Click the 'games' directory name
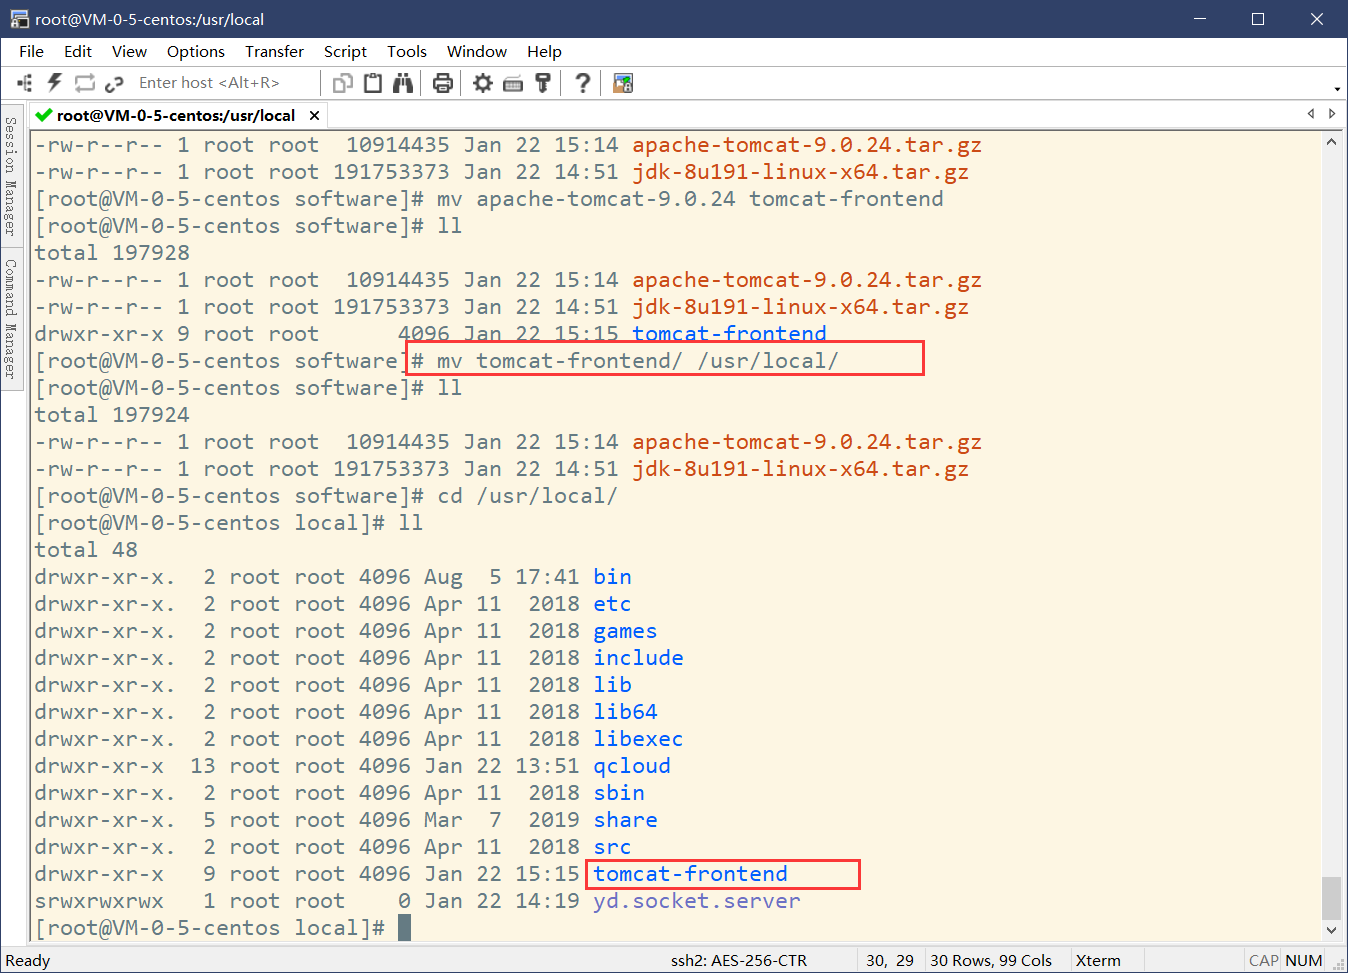This screenshot has height=973, width=1348. (x=625, y=631)
